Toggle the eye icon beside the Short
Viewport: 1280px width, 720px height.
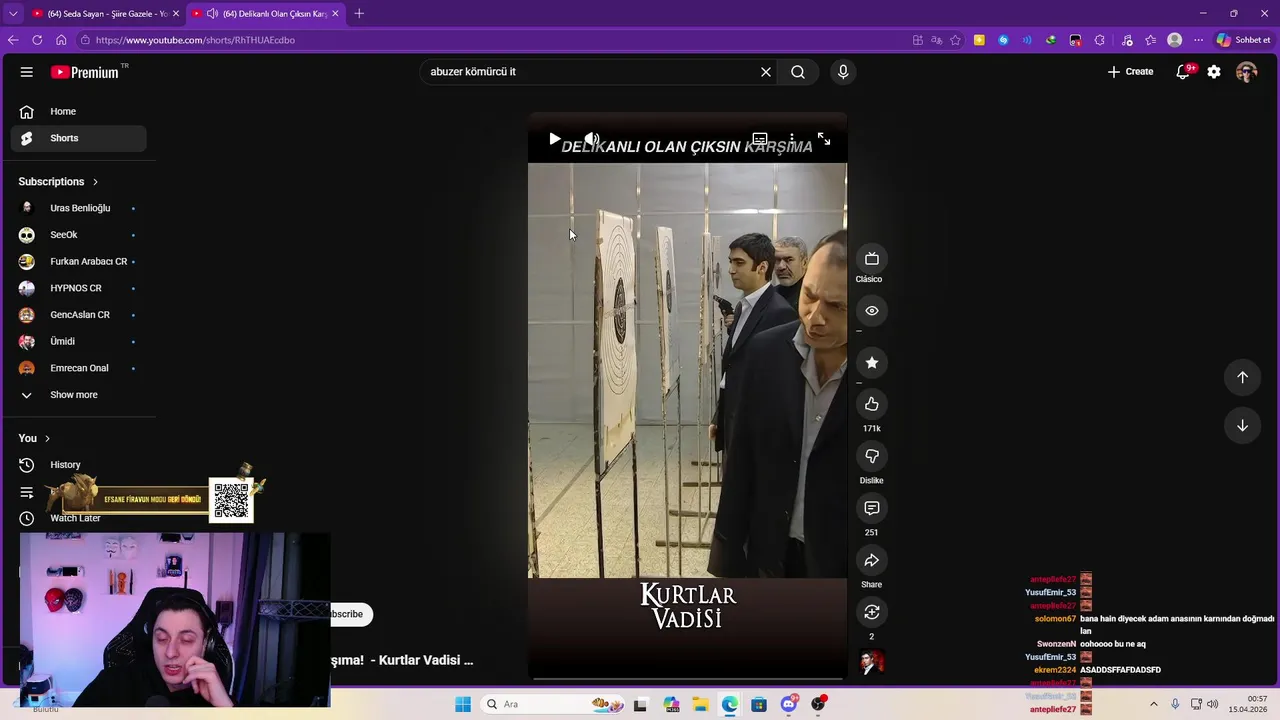point(871,311)
